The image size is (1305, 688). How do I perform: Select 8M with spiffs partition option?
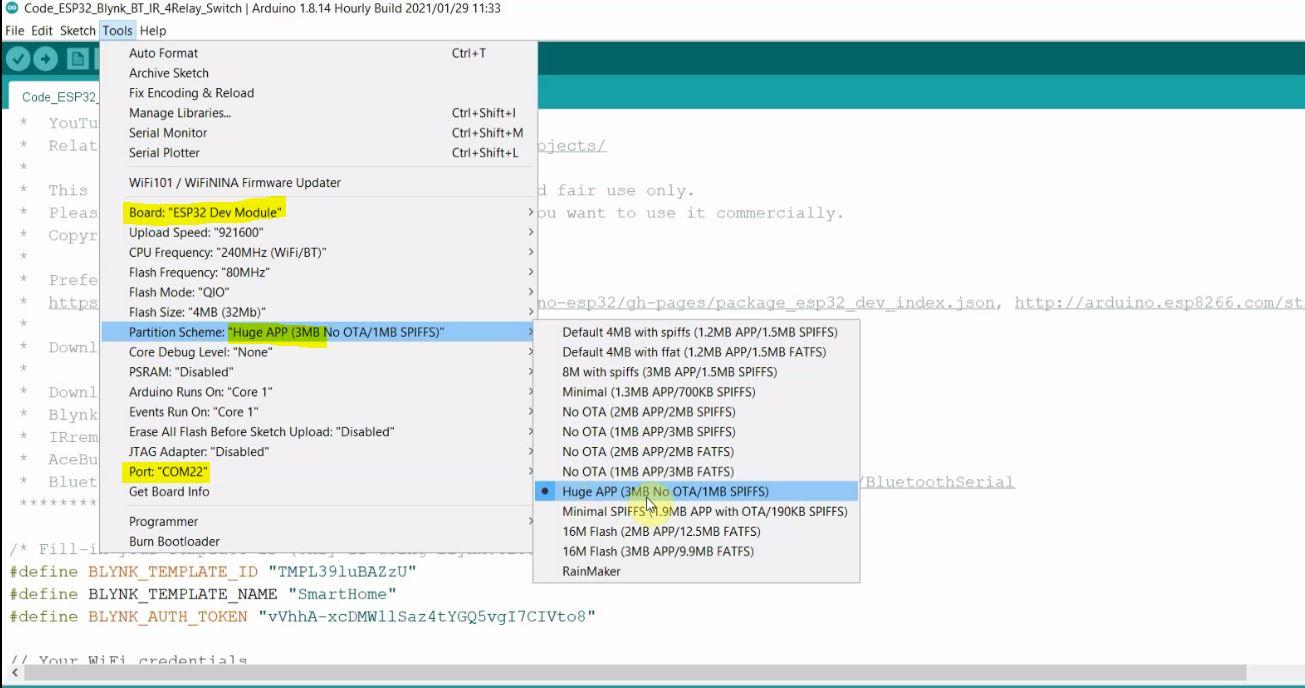pyautogui.click(x=696, y=372)
